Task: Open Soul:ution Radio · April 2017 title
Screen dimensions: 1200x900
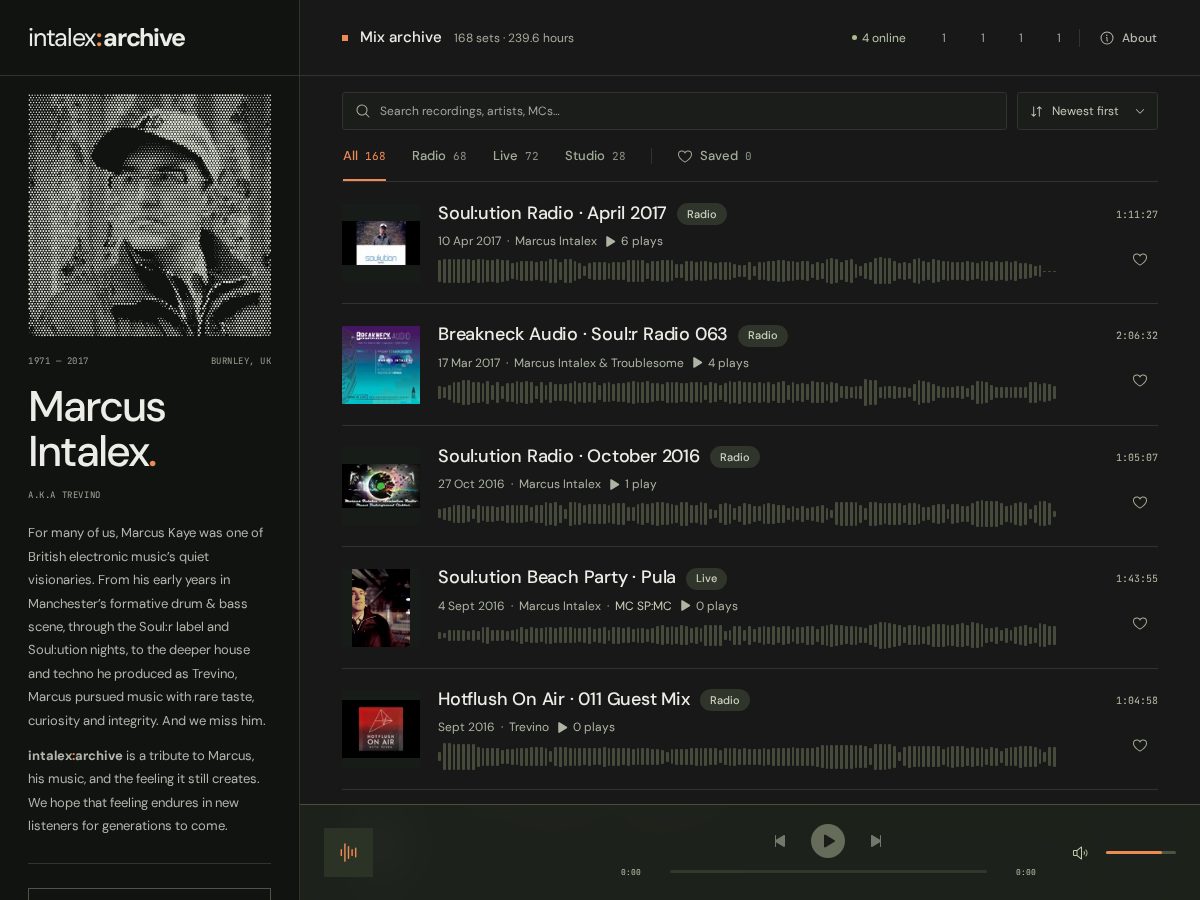Action: point(552,213)
